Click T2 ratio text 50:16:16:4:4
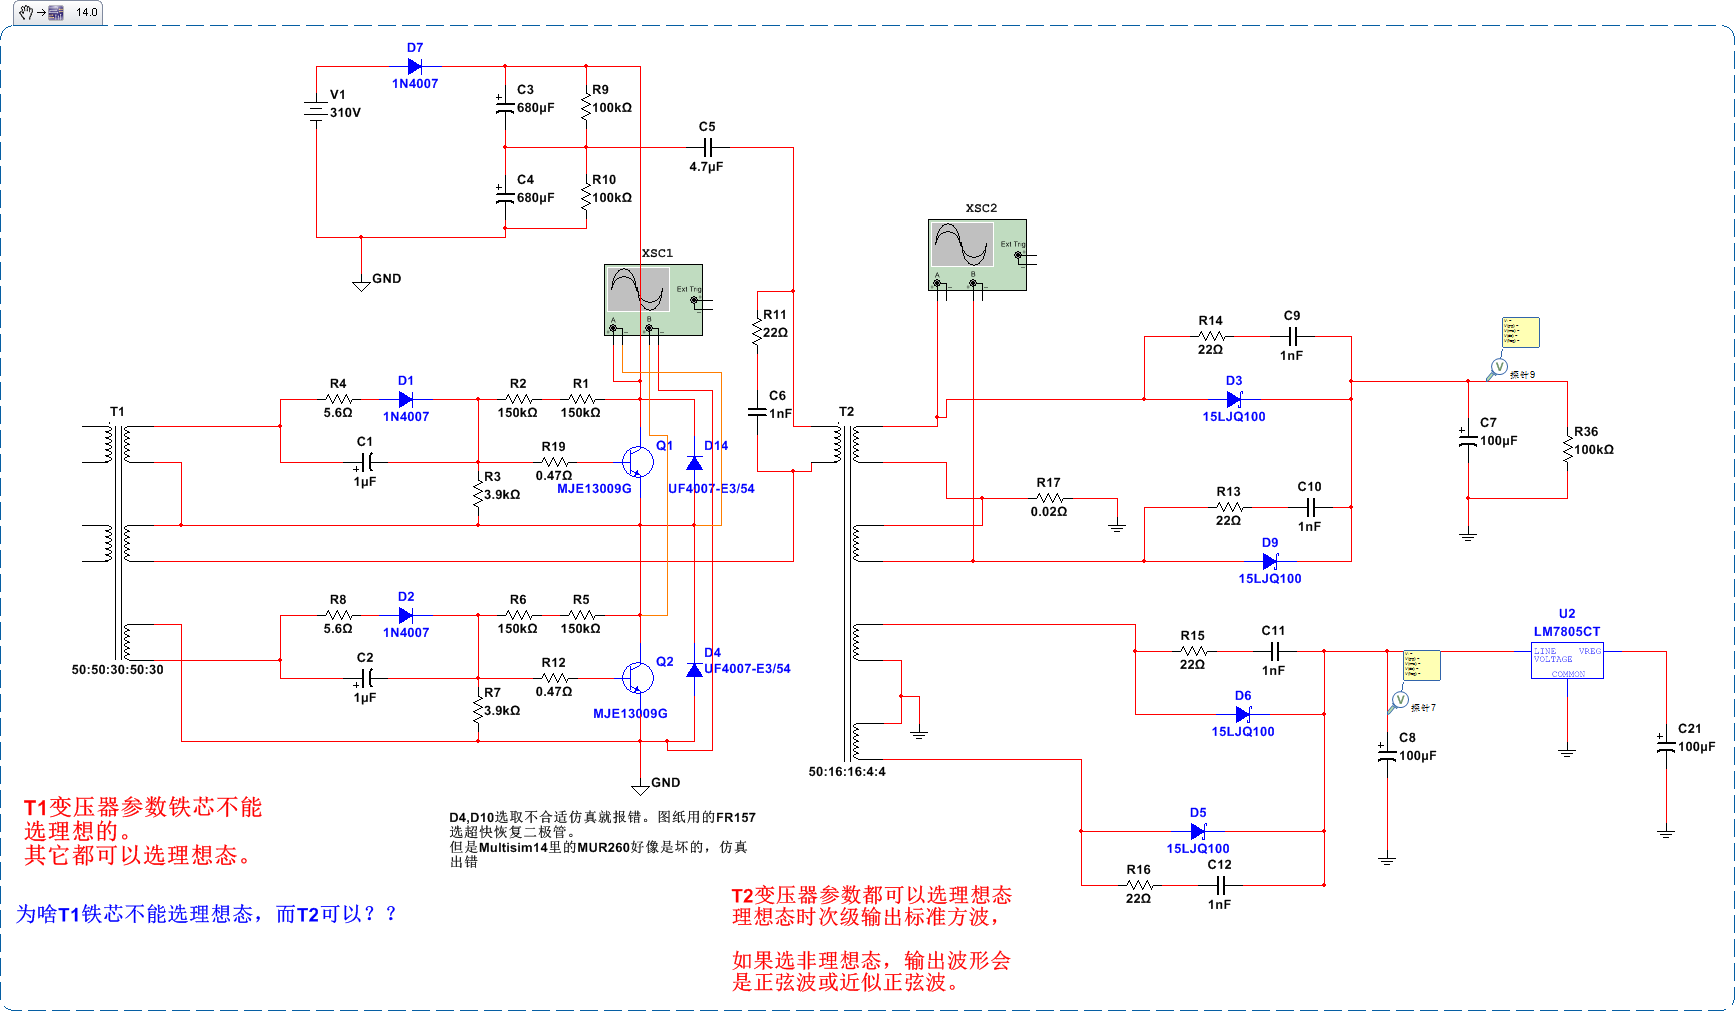Viewport: 1735px width, 1011px height. pyautogui.click(x=847, y=772)
